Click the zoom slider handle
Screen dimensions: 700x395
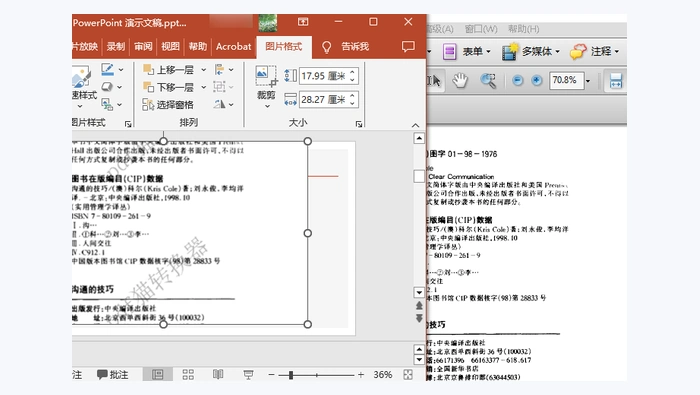tap(291, 375)
